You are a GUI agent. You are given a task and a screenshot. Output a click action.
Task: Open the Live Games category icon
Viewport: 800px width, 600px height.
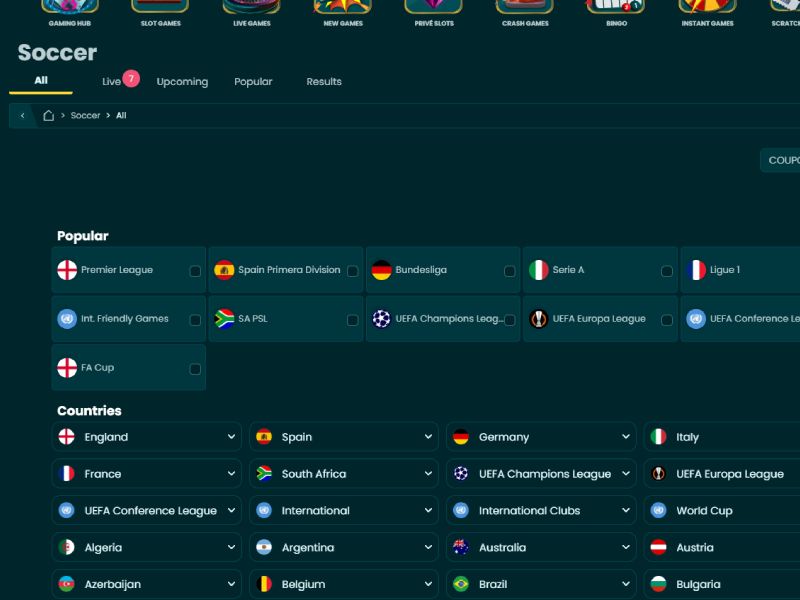(252, 7)
